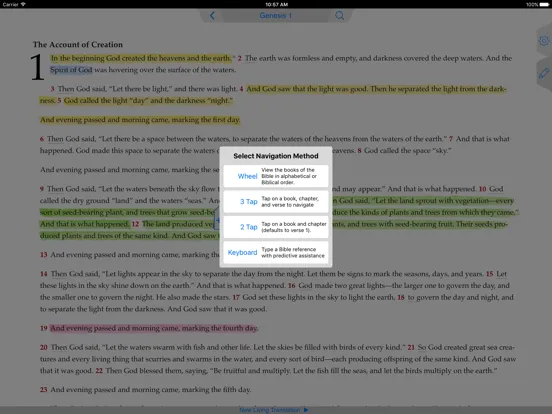Tap the large chapter number 1

pos(37,67)
